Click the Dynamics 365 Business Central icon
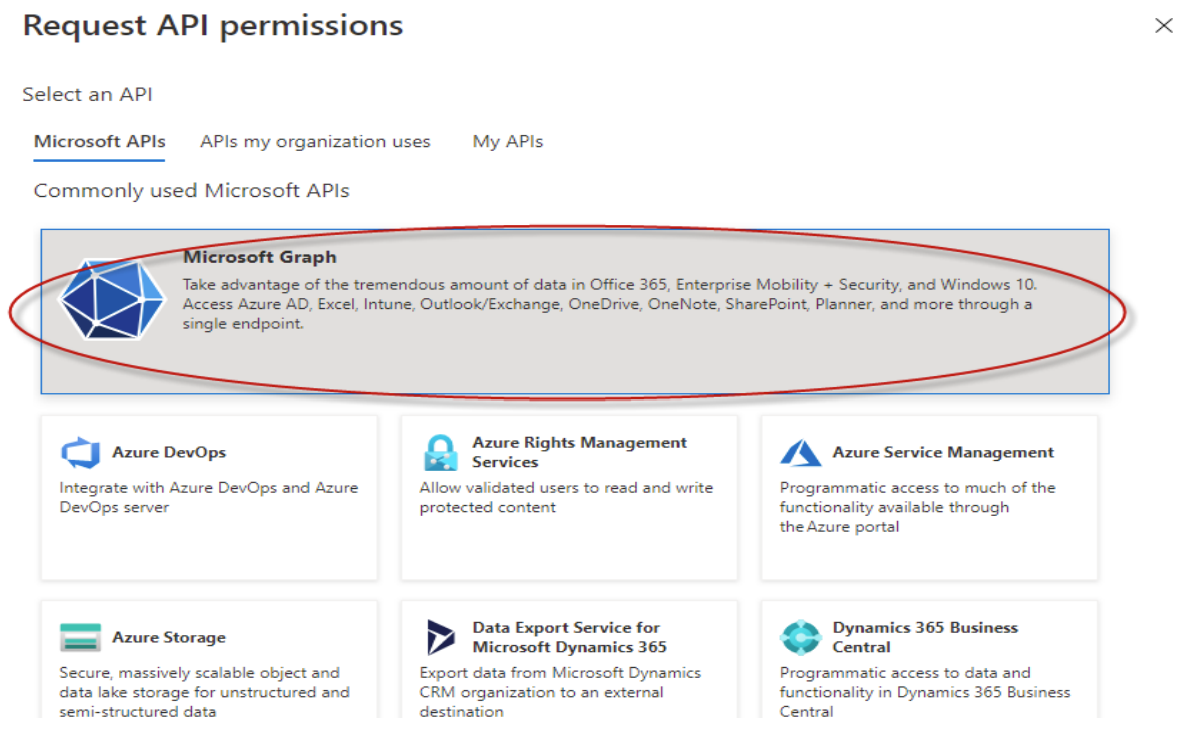 coord(801,637)
